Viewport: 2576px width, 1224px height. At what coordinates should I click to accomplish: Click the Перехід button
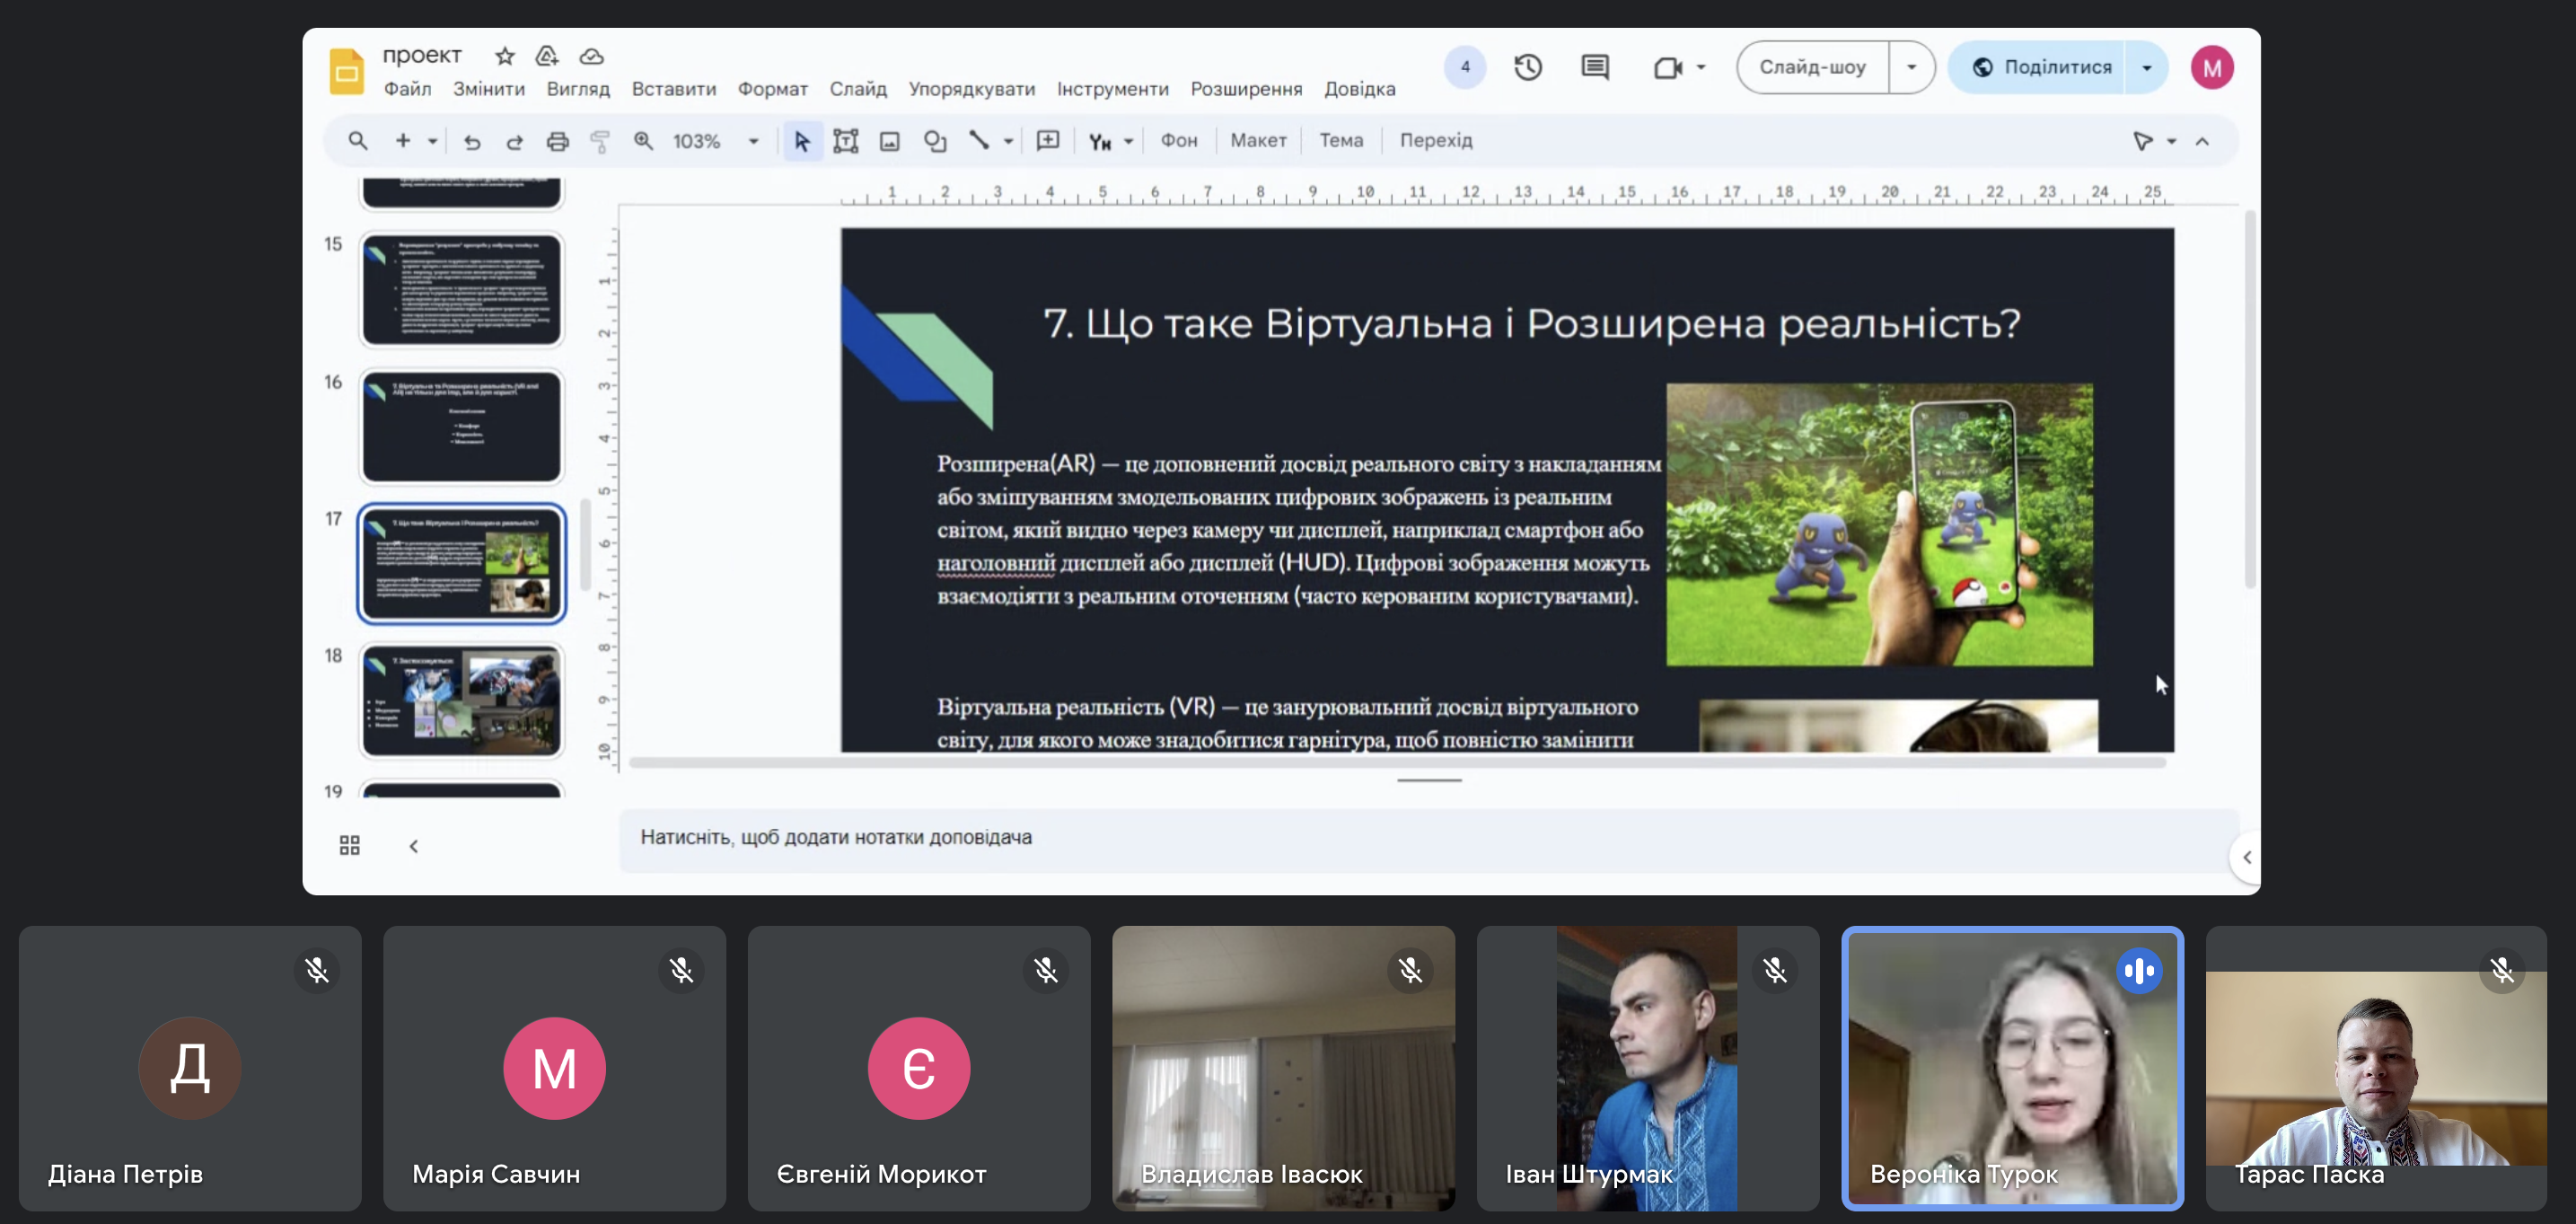click(x=1435, y=141)
